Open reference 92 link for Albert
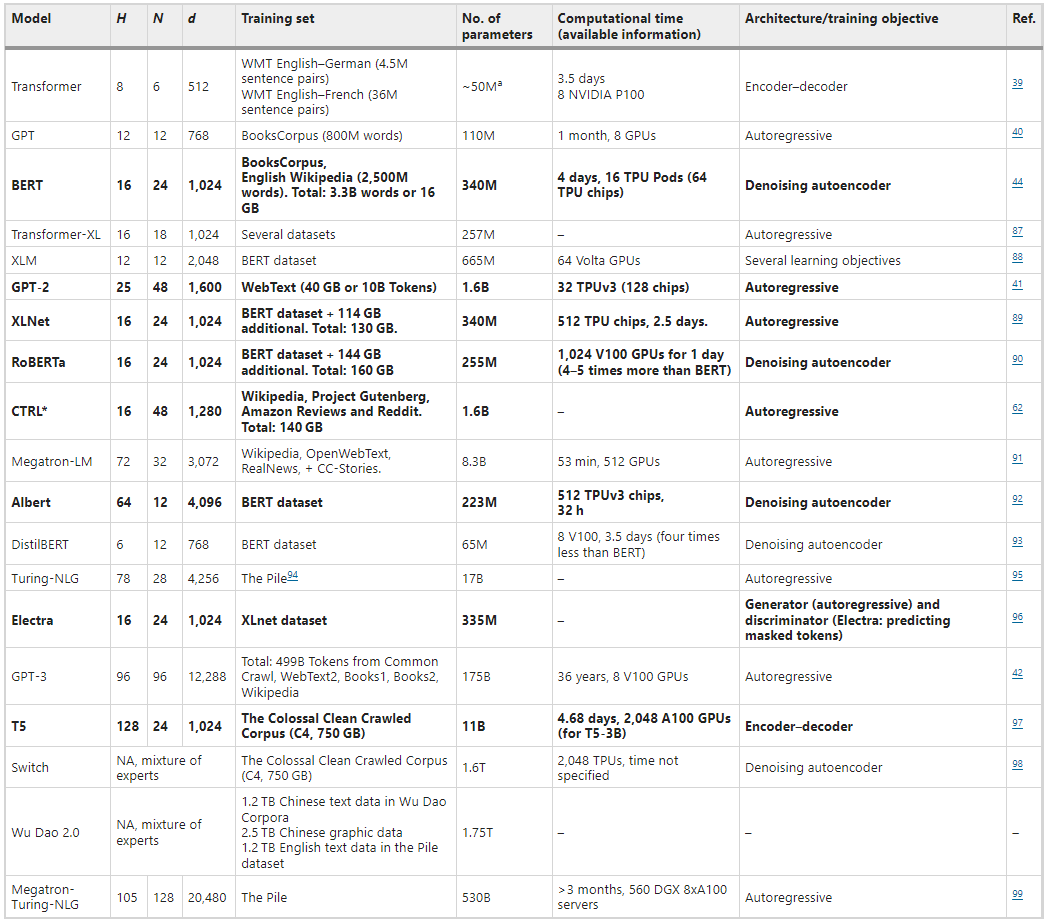Viewport: 1050px width, 924px height. click(1017, 499)
